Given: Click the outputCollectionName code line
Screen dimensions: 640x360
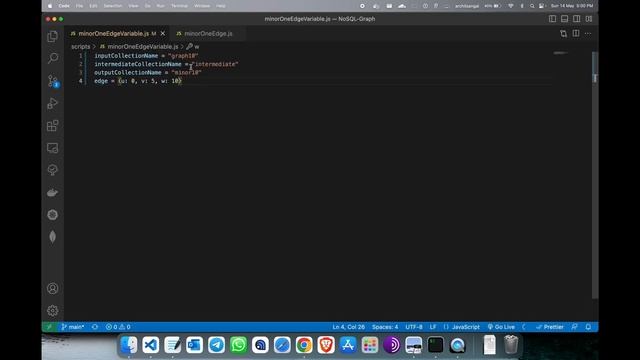Looking at the screenshot, I should point(148,73).
